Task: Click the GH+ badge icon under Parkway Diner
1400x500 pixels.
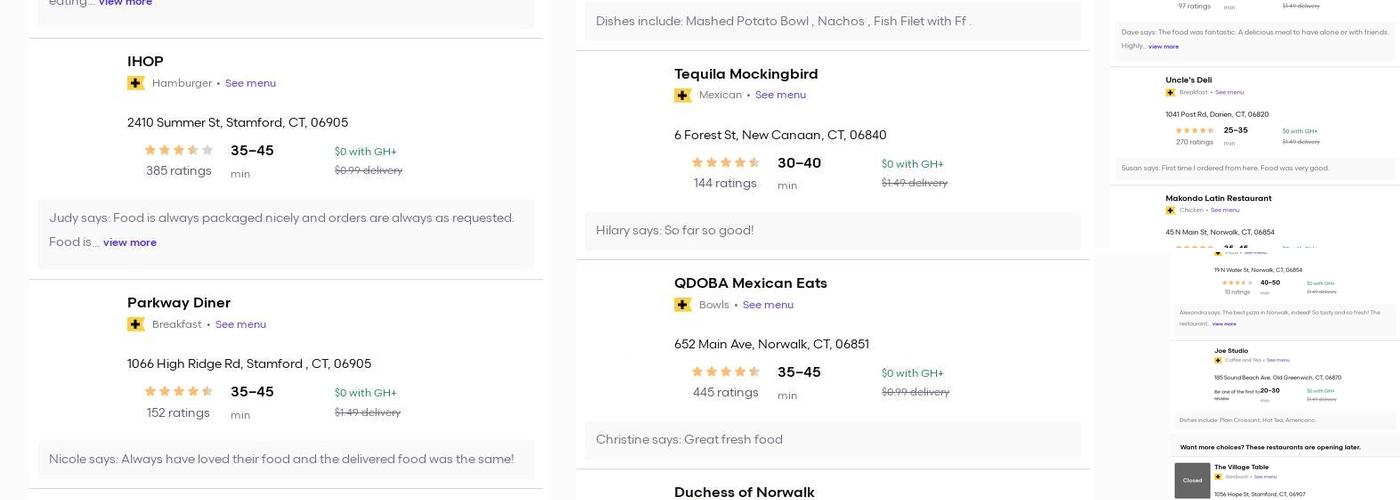Action: (136, 324)
